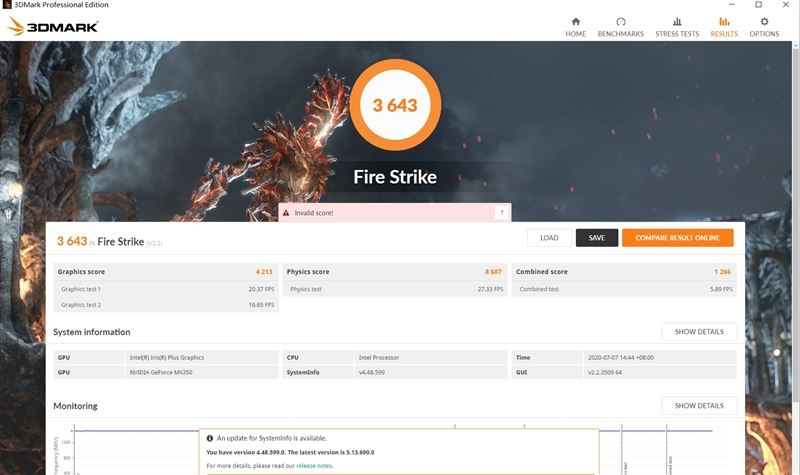Image resolution: width=800 pixels, height=475 pixels.
Task: Click the SystemInfo version v4.48.599
Action: click(x=431, y=372)
